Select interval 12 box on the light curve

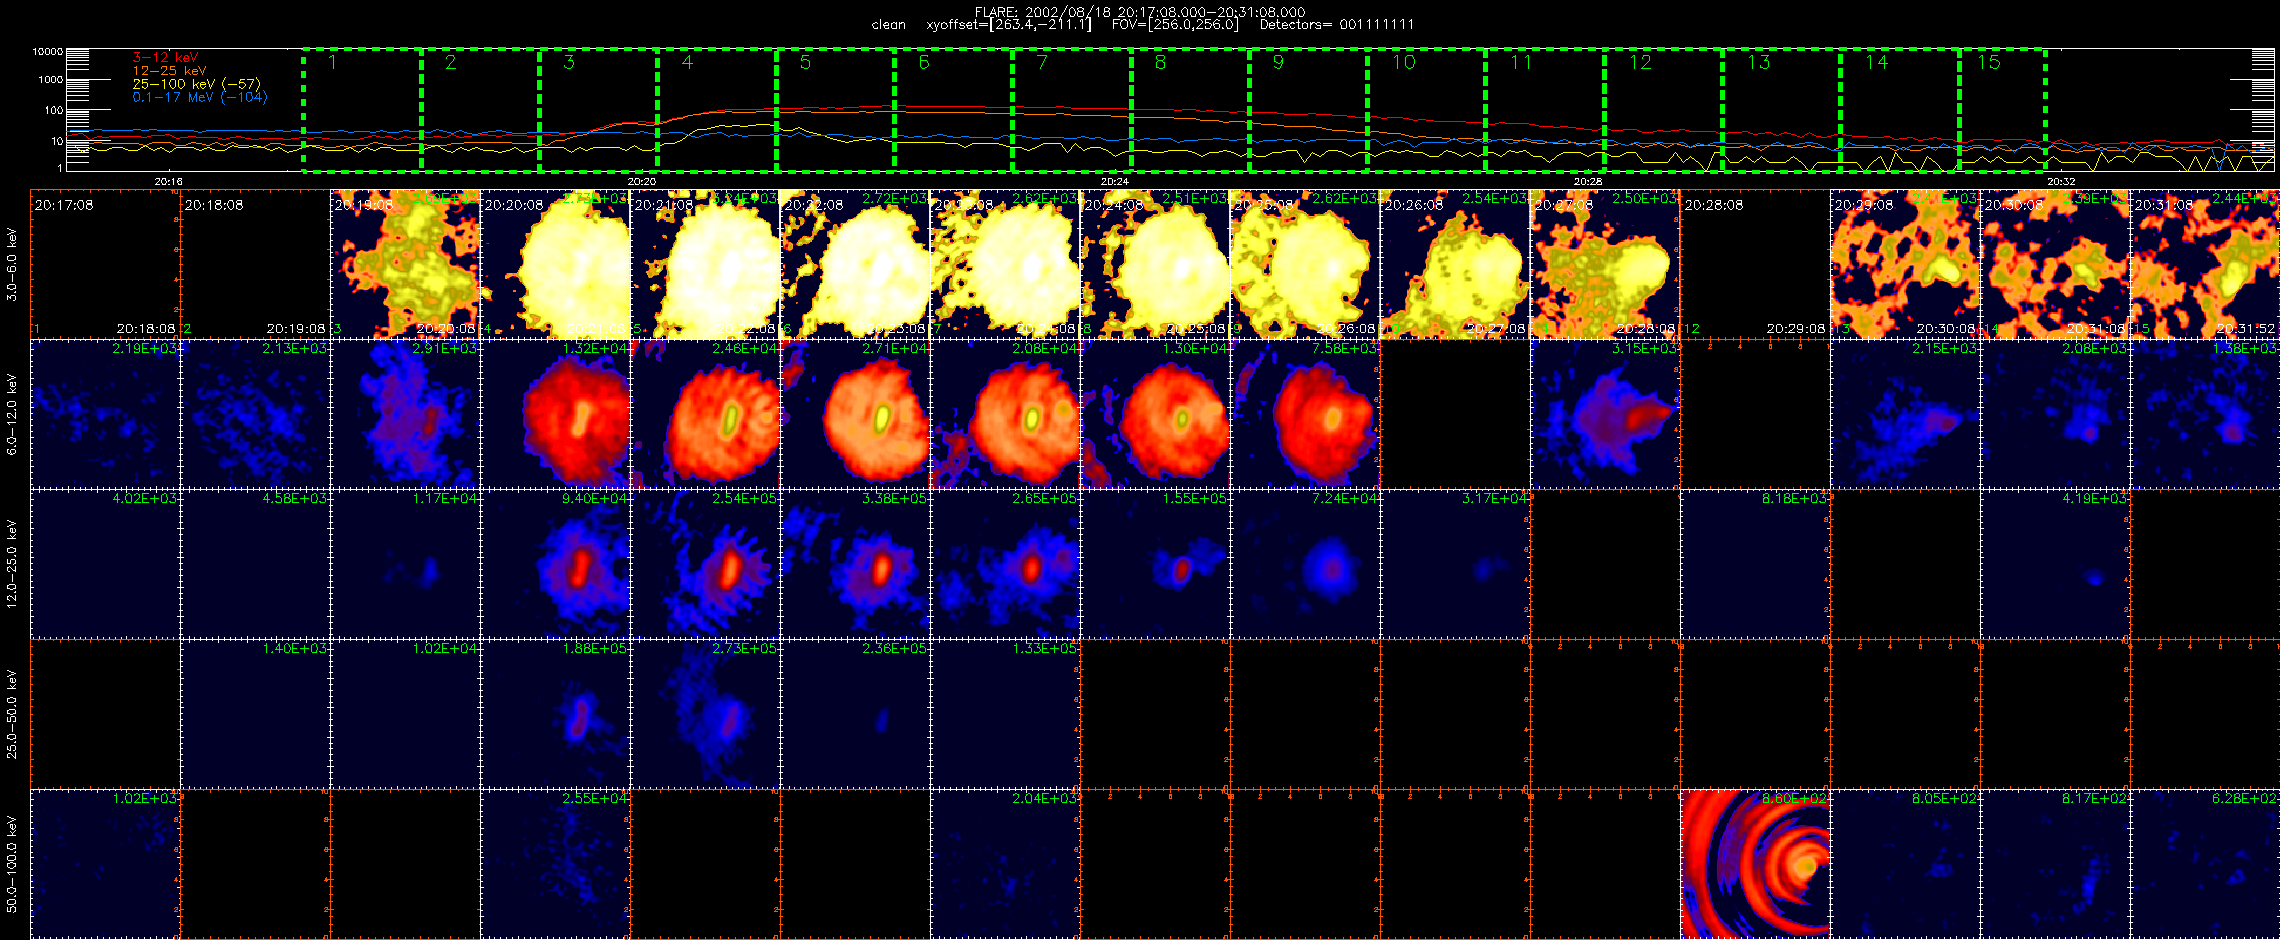click(1663, 108)
